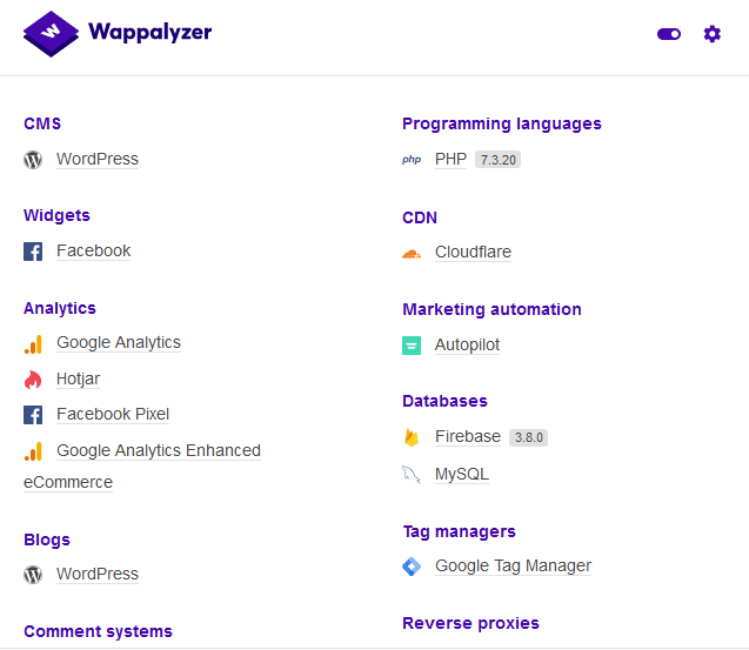This screenshot has height=650, width=749.
Task: Open the Hotjar link
Action: 78,379
